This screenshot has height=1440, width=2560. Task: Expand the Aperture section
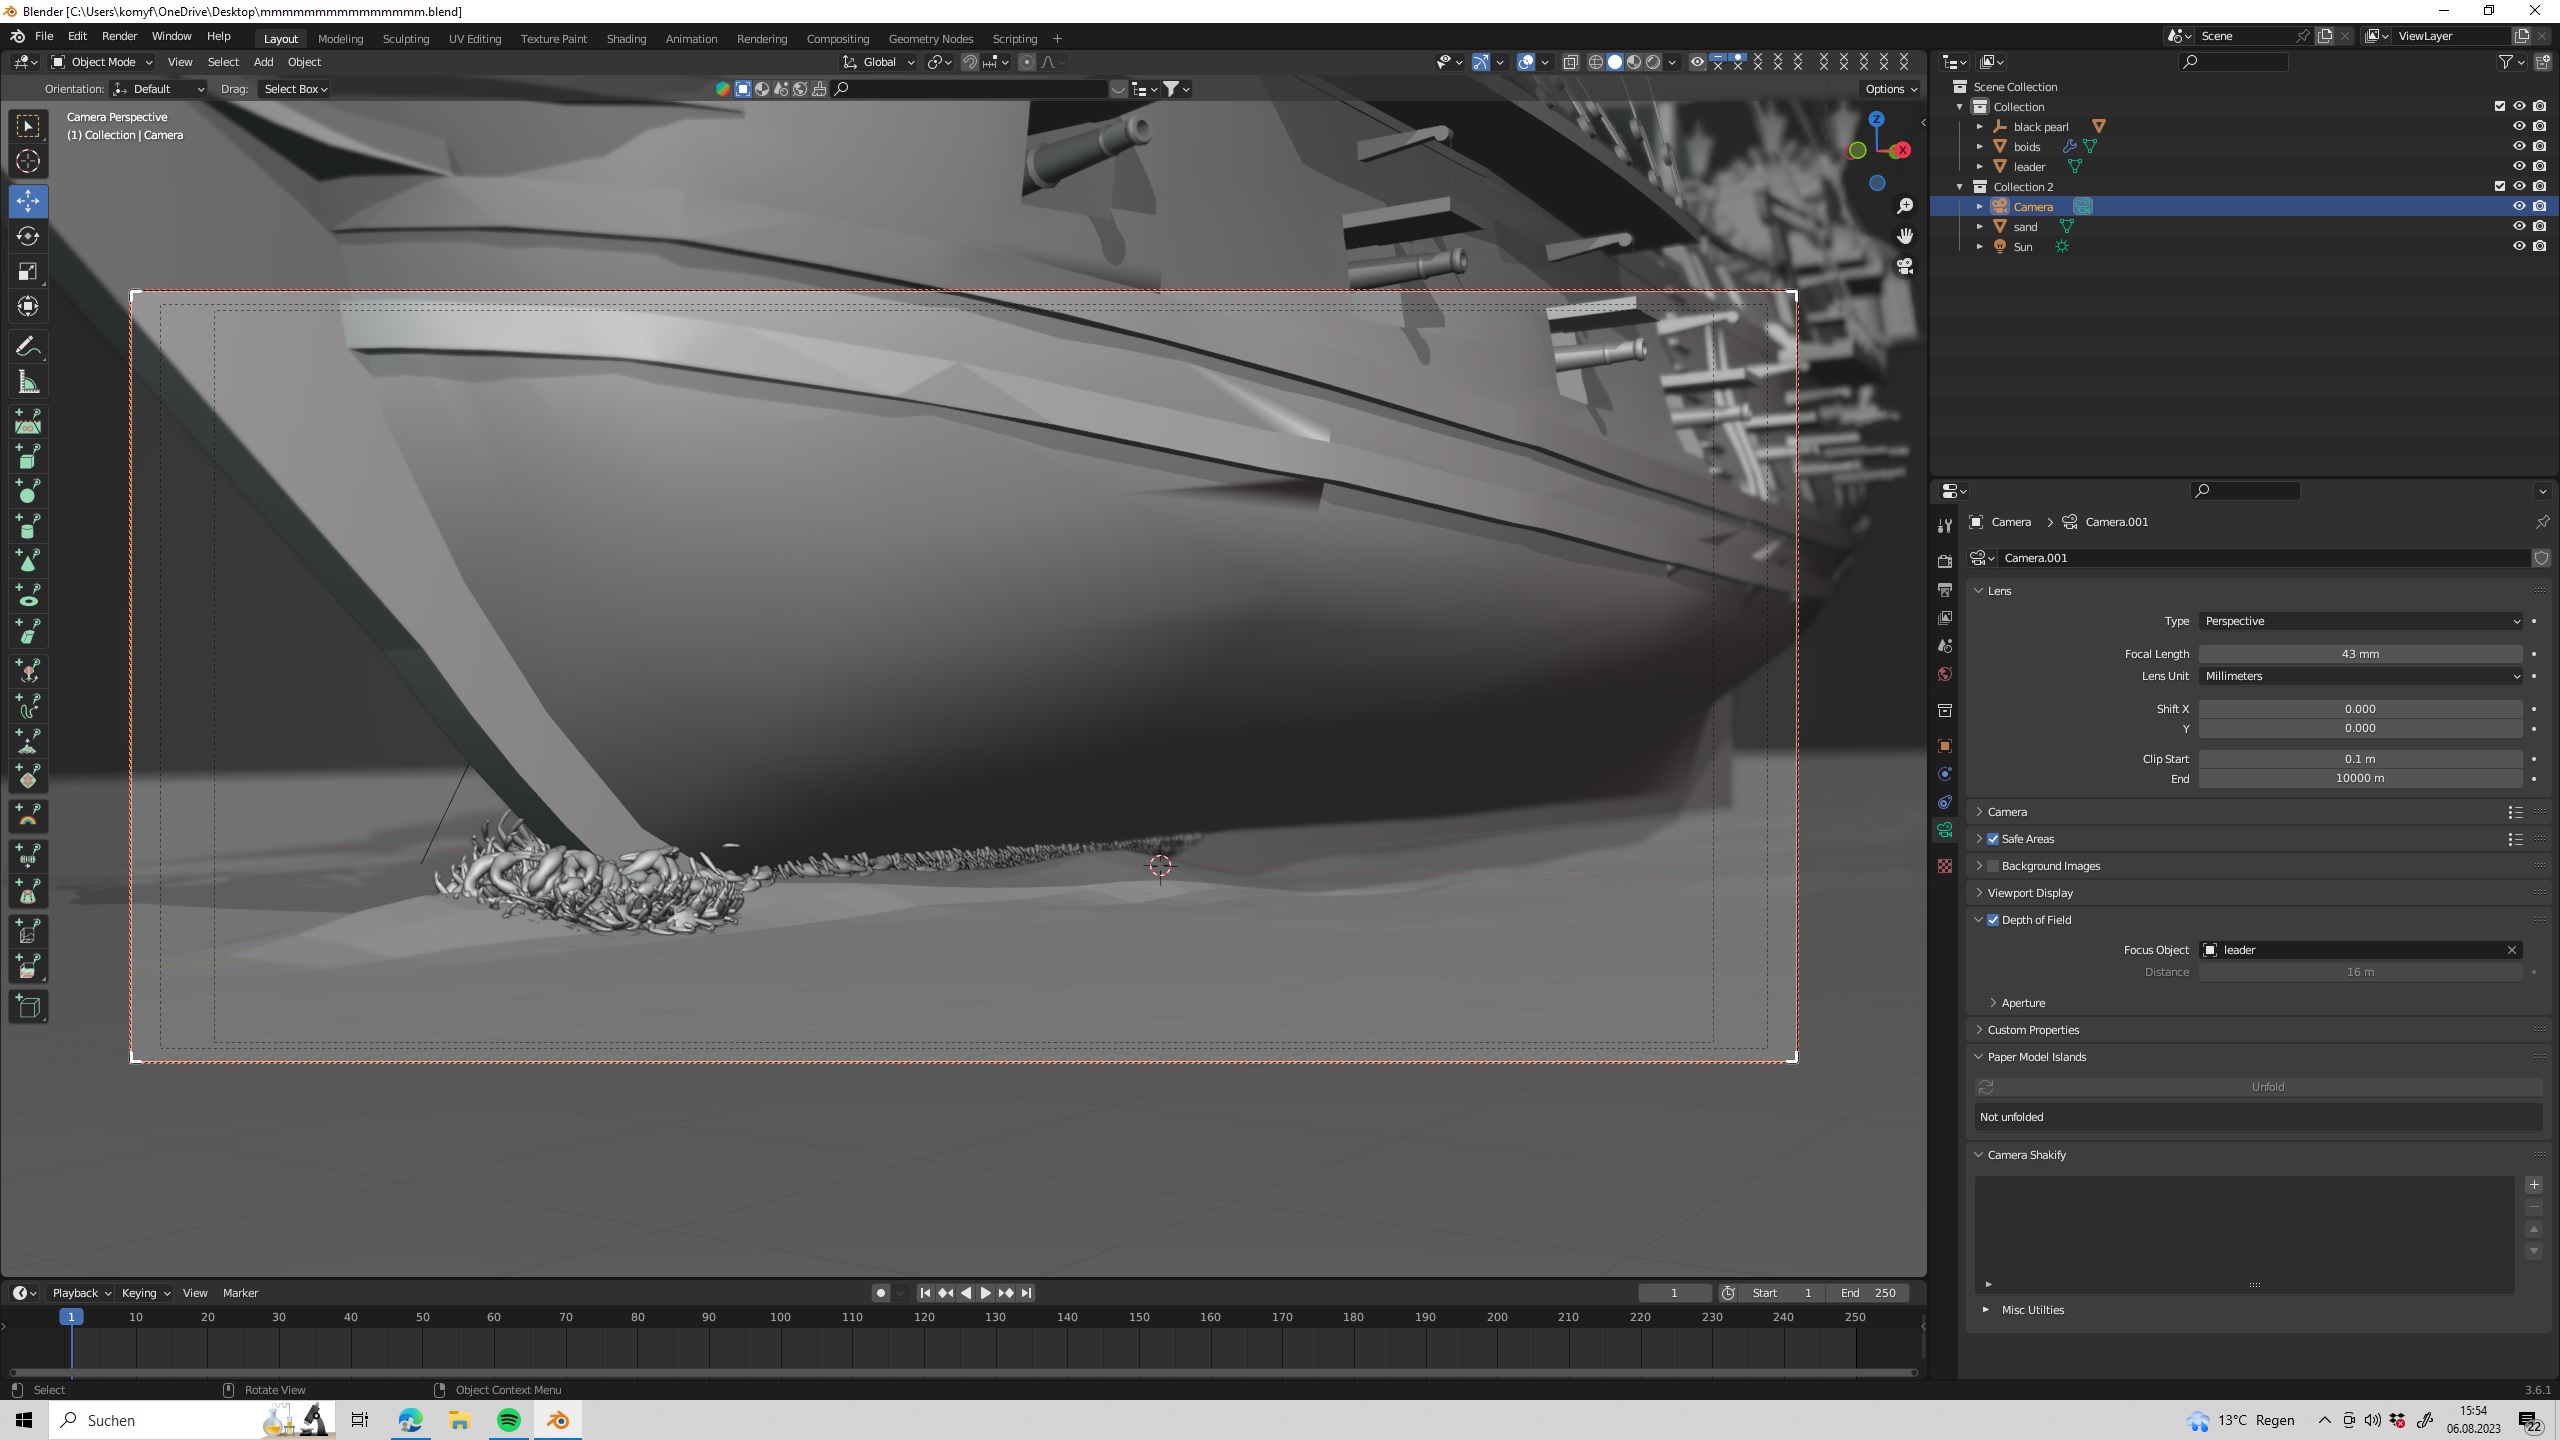click(2022, 1003)
